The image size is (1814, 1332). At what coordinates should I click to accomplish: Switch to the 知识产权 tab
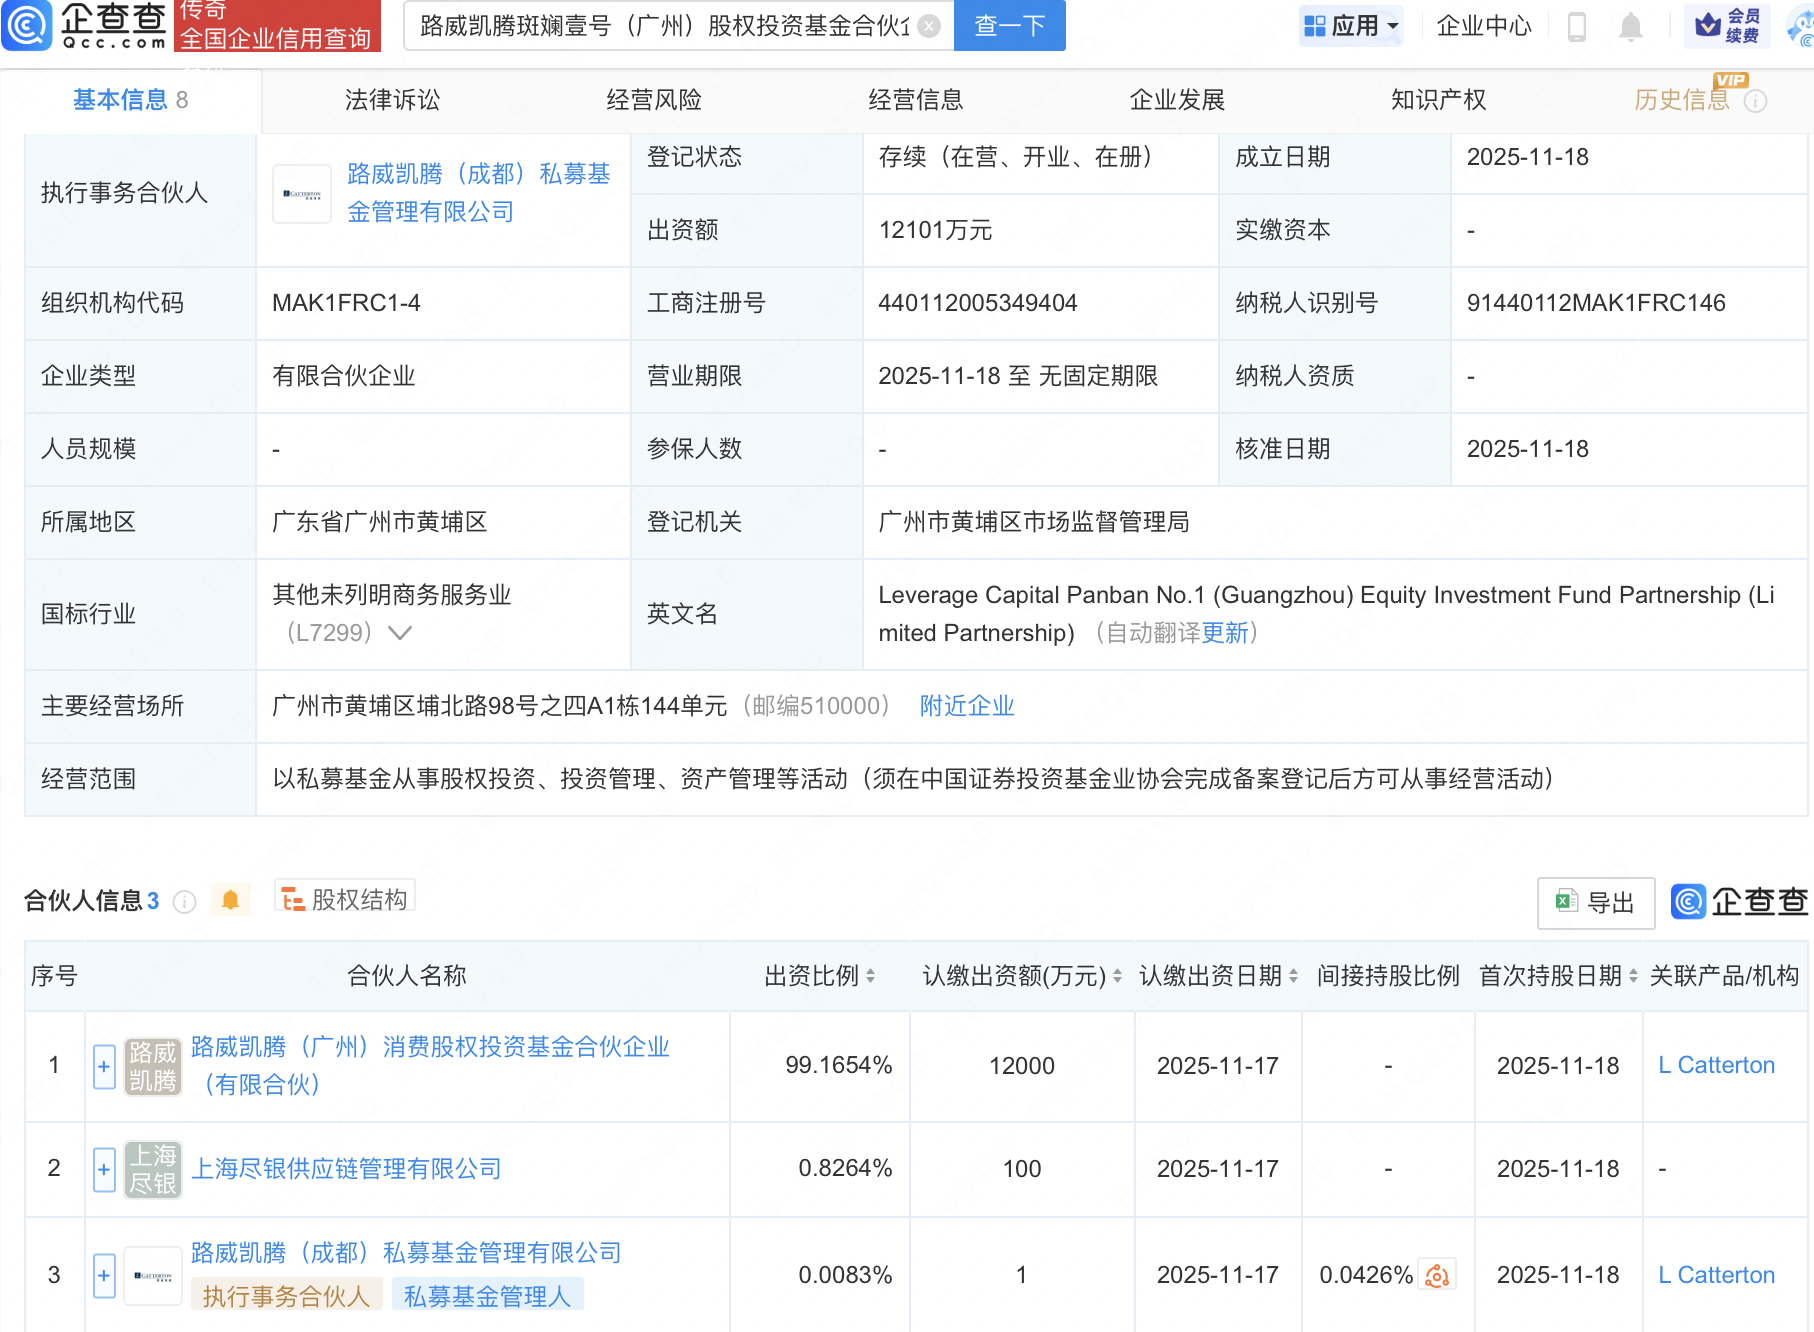click(1438, 100)
